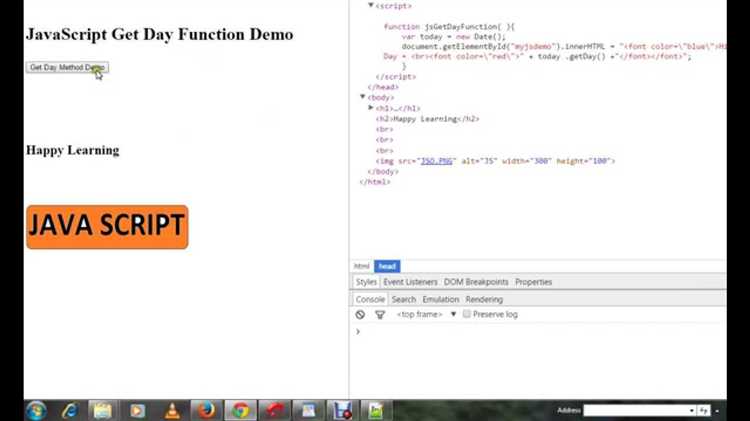Launch Internet Explorer from the taskbar

[70, 410]
